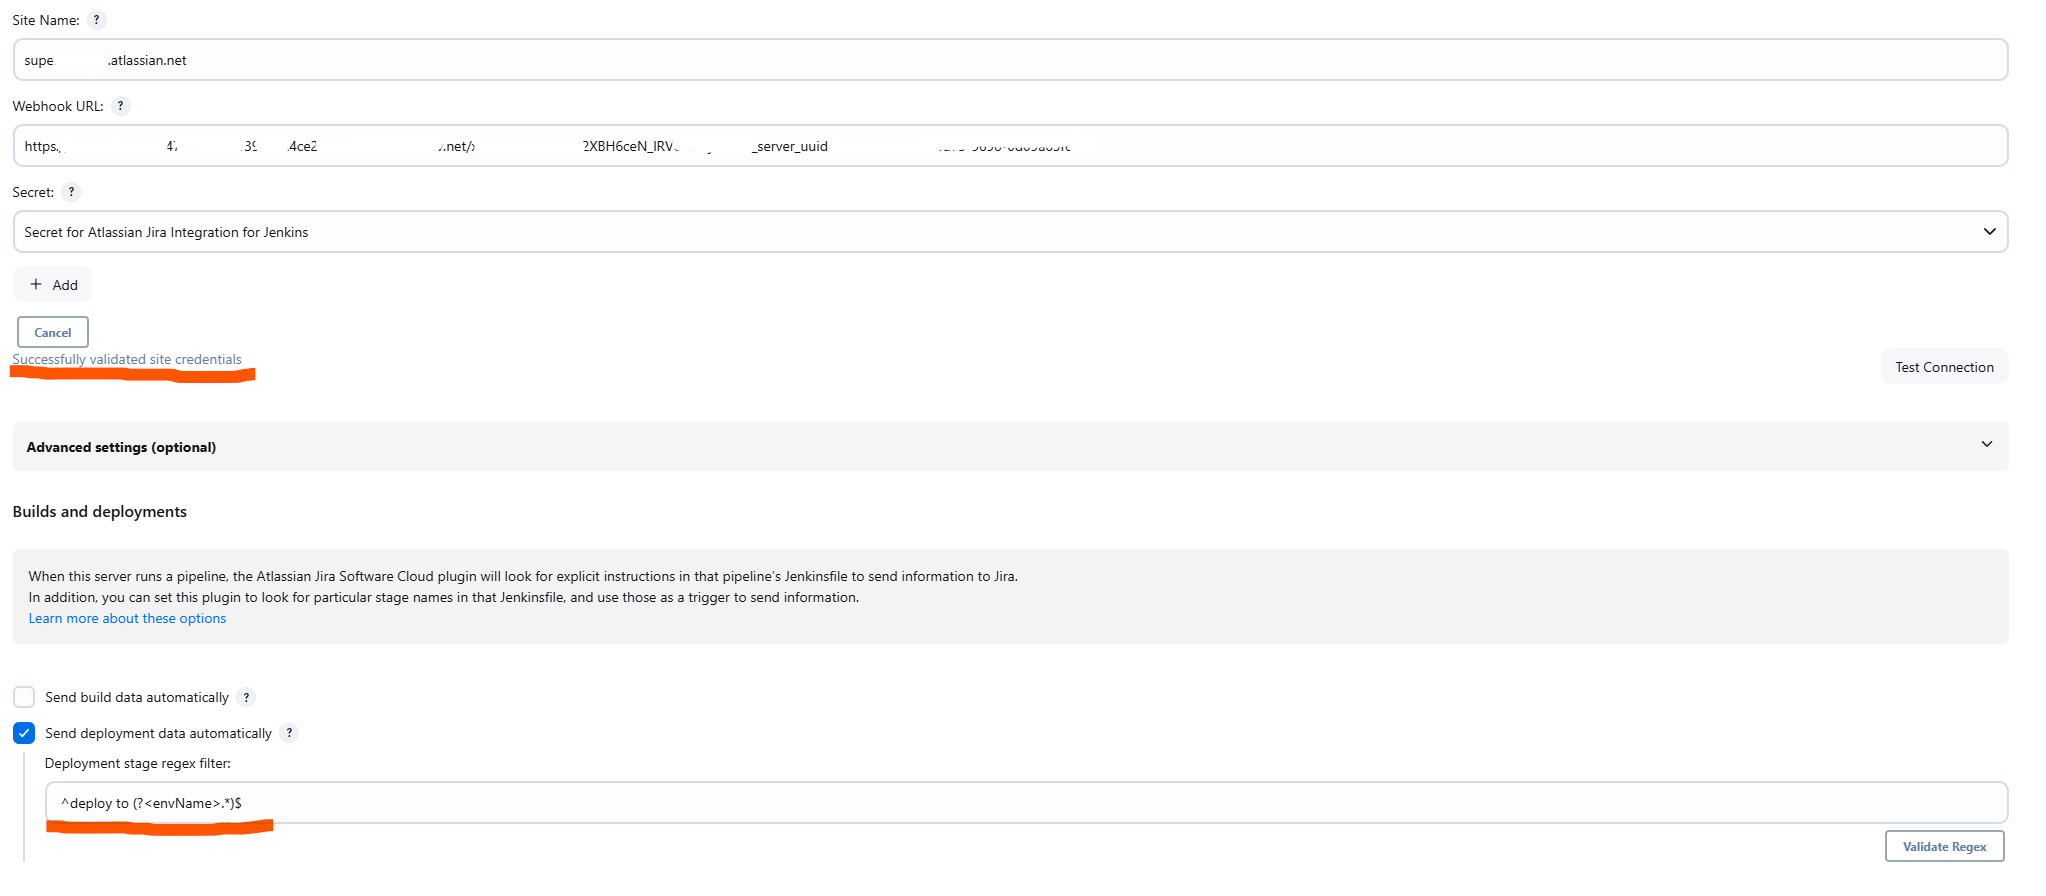2046x896 pixels.
Task: Click Validate Regex button
Action: pyautogui.click(x=1944, y=846)
